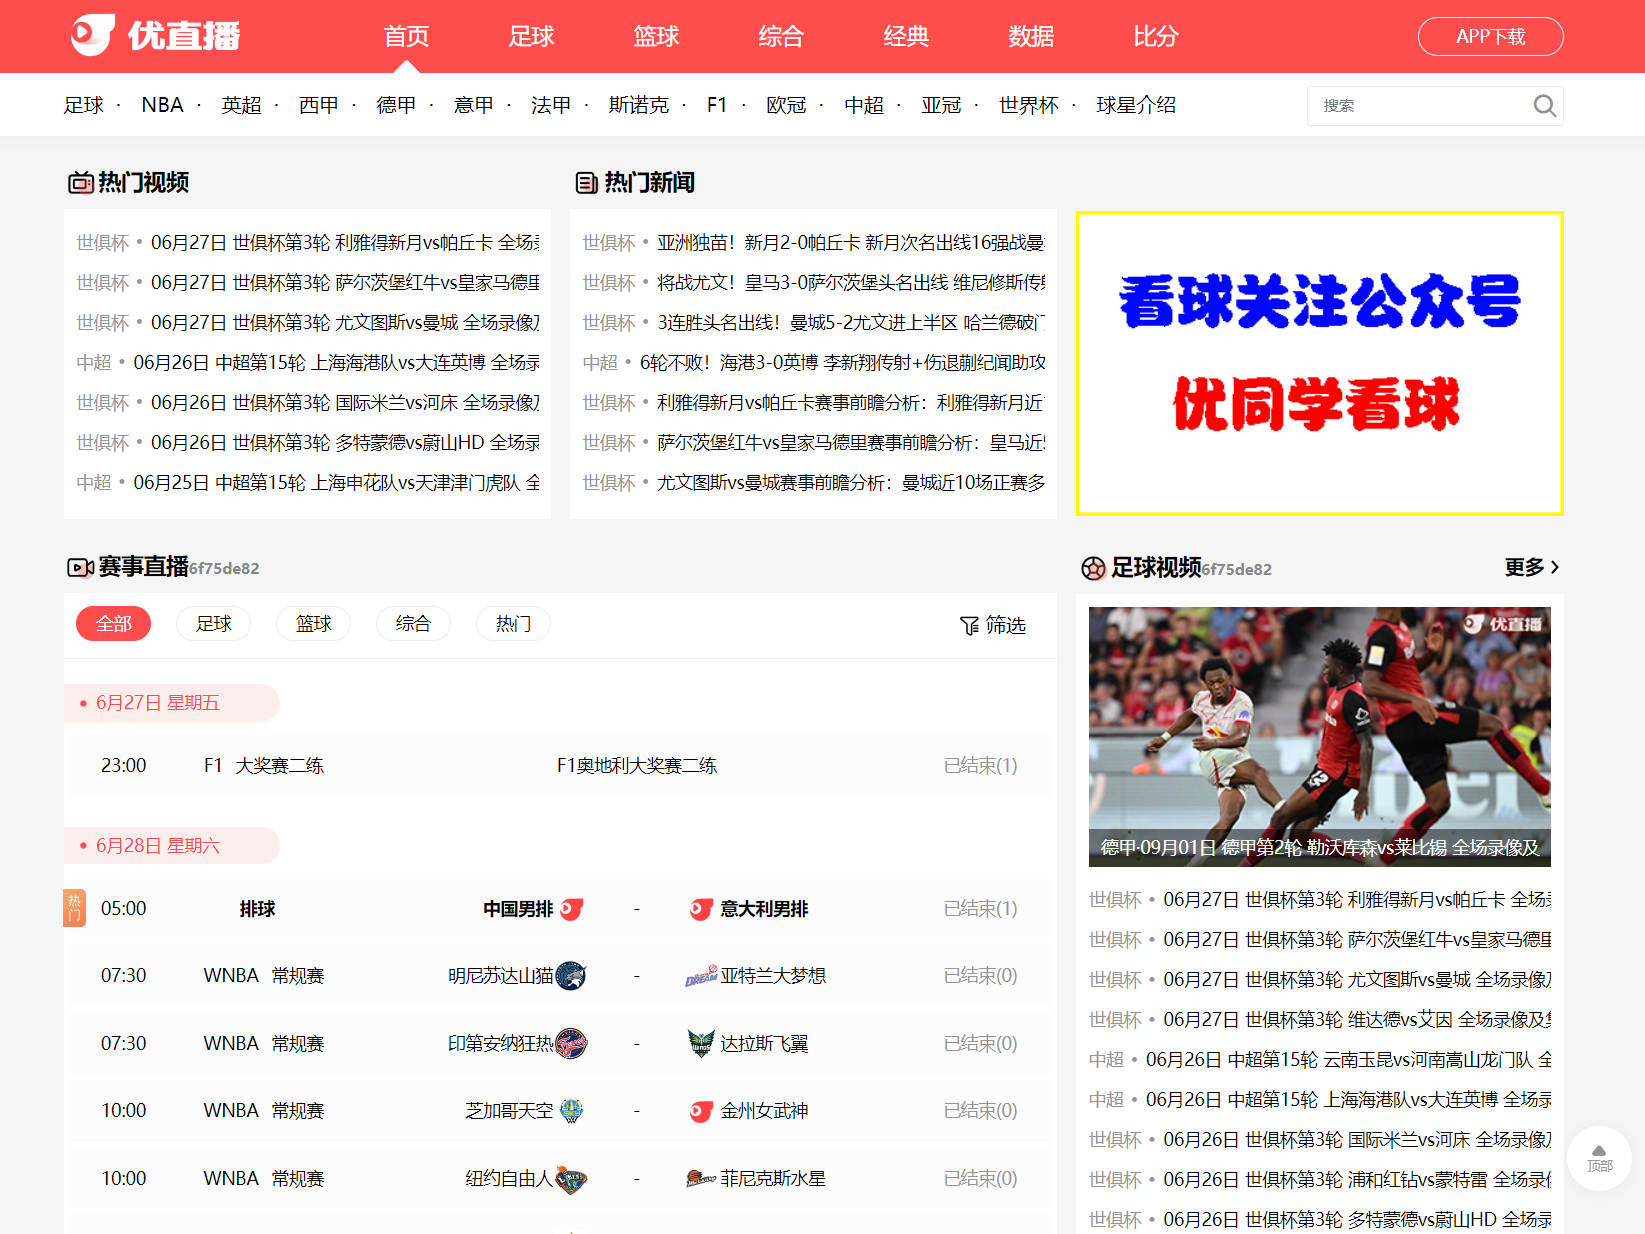This screenshot has width=1645, height=1234.
Task: Select the 热门 live filter pill
Action: tap(513, 624)
